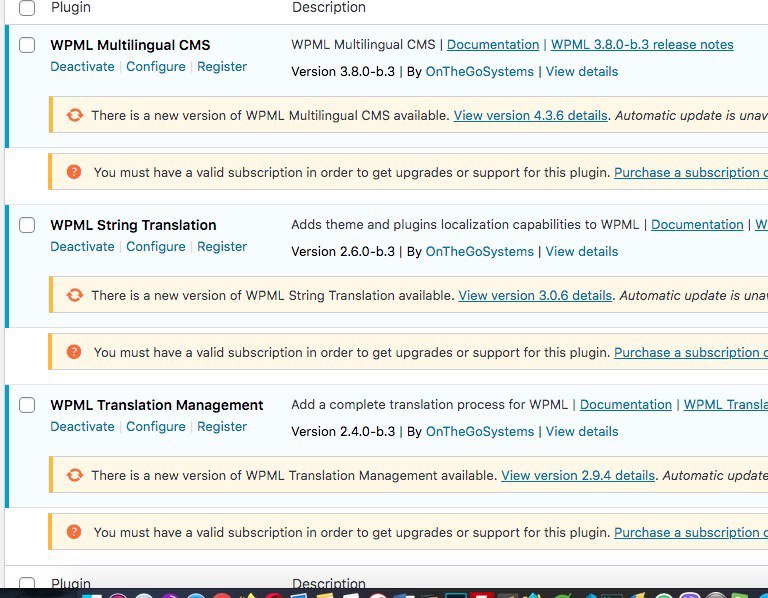Open Documentation link for WPML Multilingual CMS

coord(493,45)
